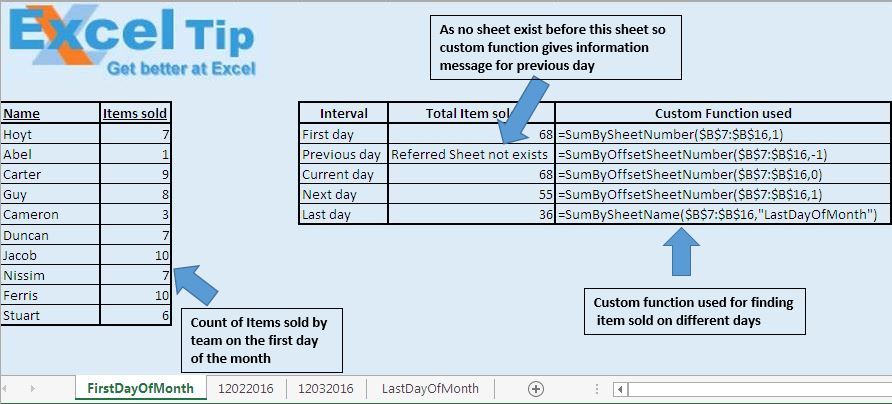Add a new sheet with plus icon
892x404 pixels.
tap(535, 389)
